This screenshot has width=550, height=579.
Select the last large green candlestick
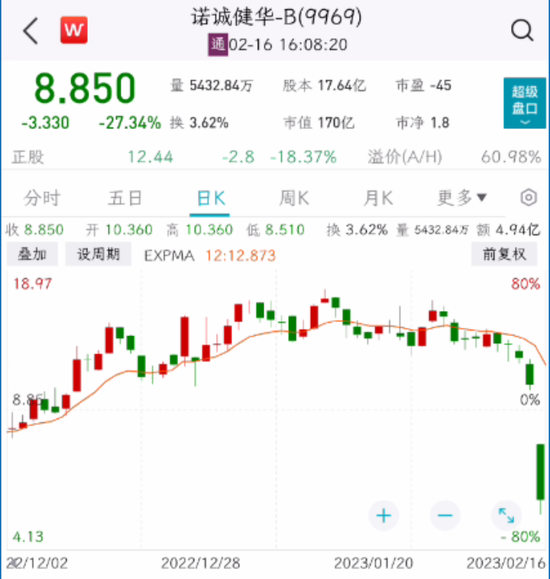coord(541,472)
